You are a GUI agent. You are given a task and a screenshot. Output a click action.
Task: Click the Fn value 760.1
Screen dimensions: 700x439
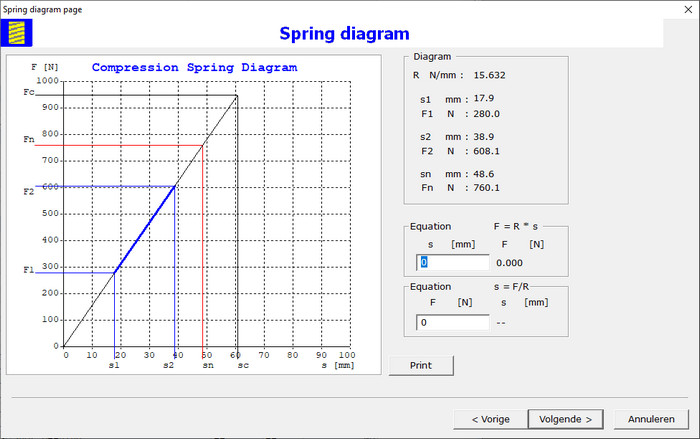click(x=486, y=187)
